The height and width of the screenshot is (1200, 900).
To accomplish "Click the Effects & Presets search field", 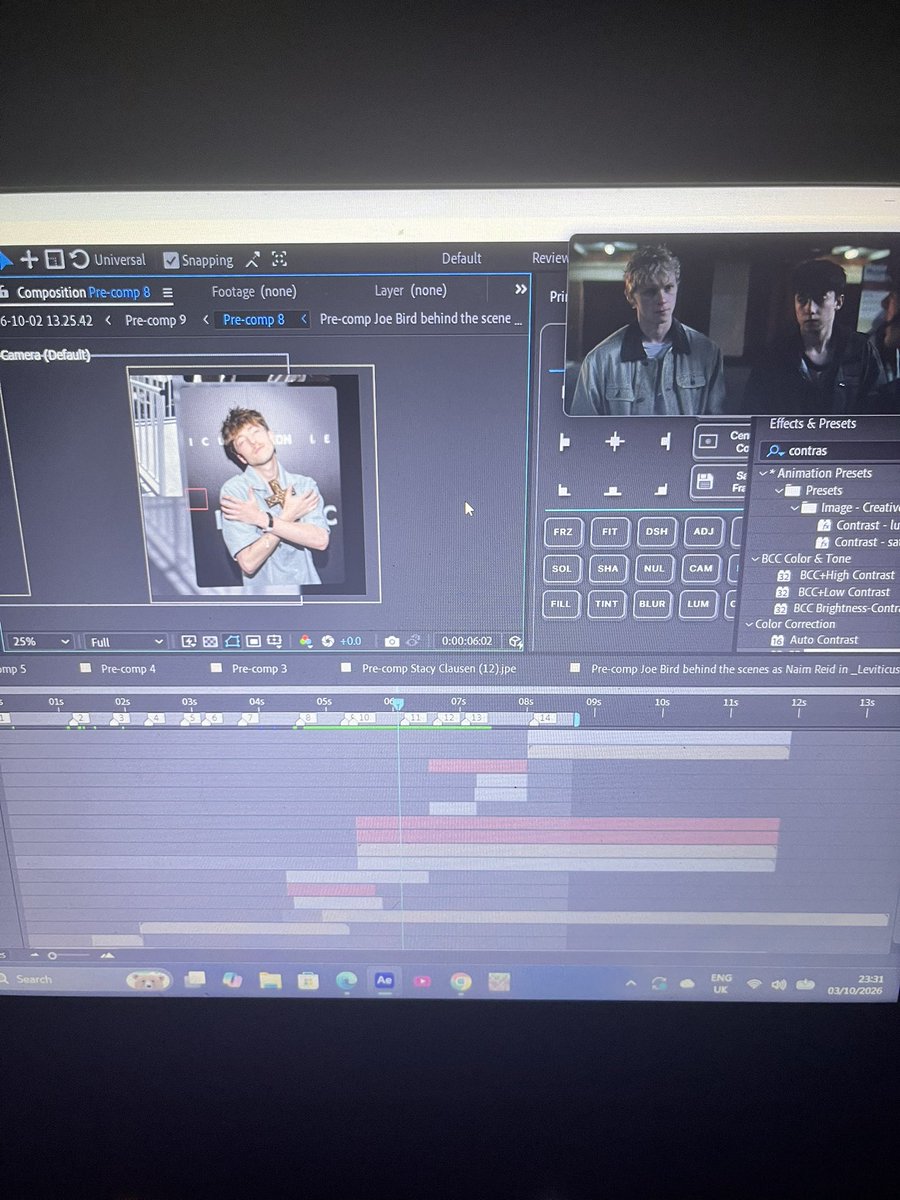I will pyautogui.click(x=830, y=451).
